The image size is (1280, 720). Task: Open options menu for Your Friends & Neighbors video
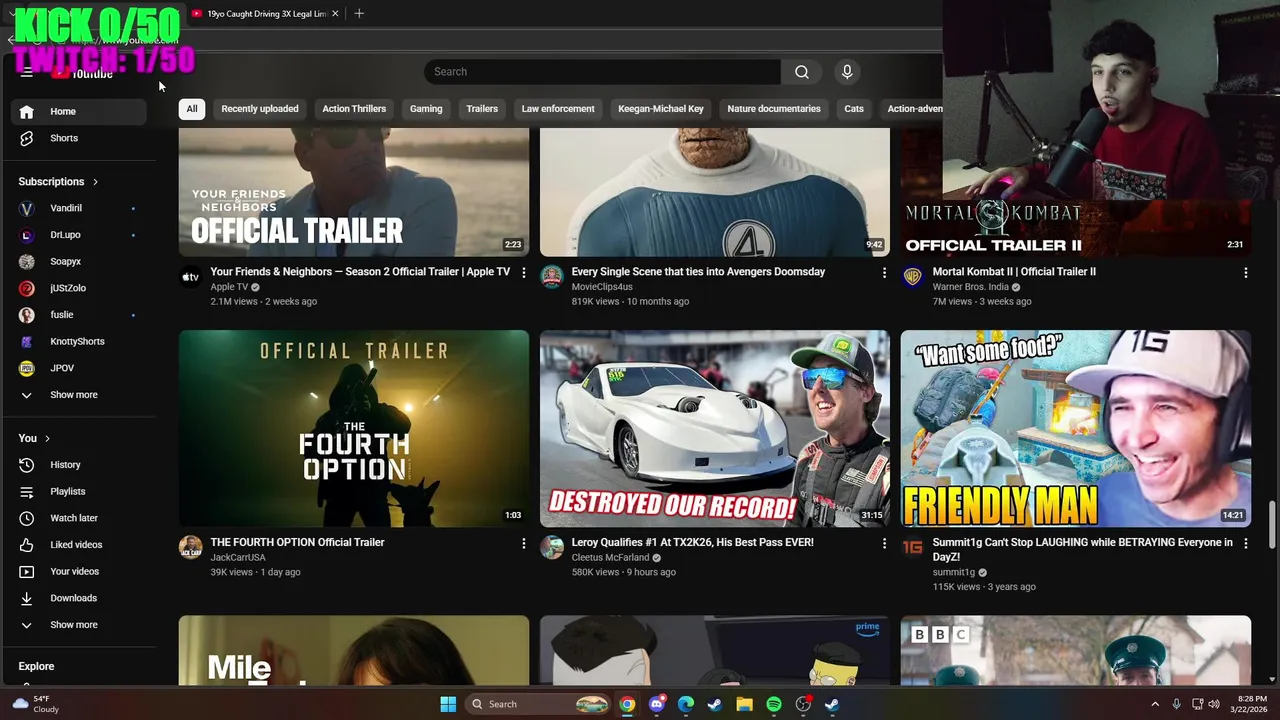tap(523, 272)
